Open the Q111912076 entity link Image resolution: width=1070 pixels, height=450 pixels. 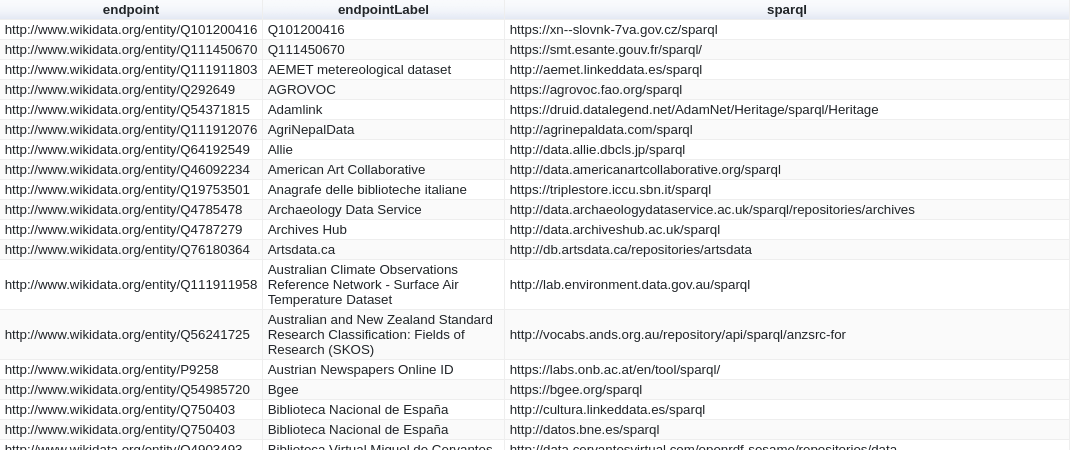[x=130, y=129]
